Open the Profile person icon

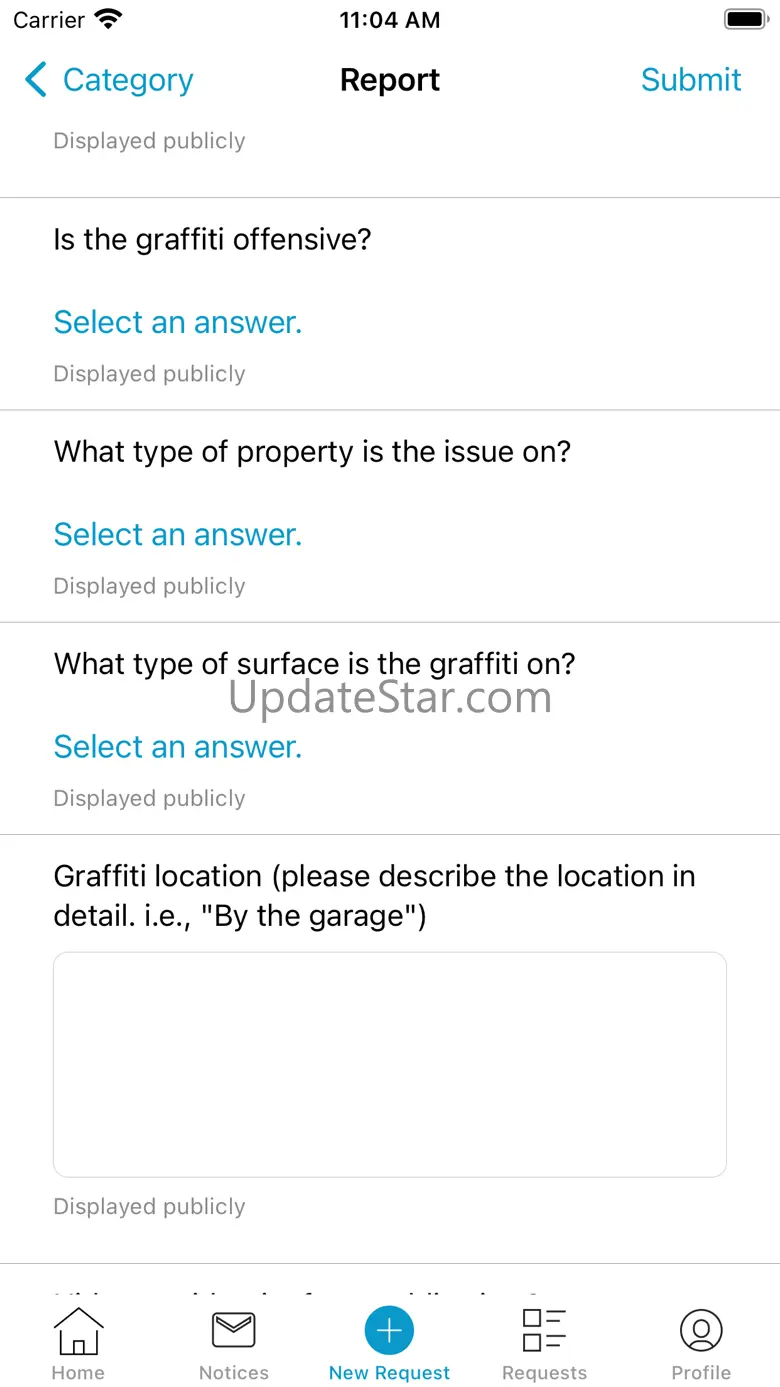coord(701,1331)
